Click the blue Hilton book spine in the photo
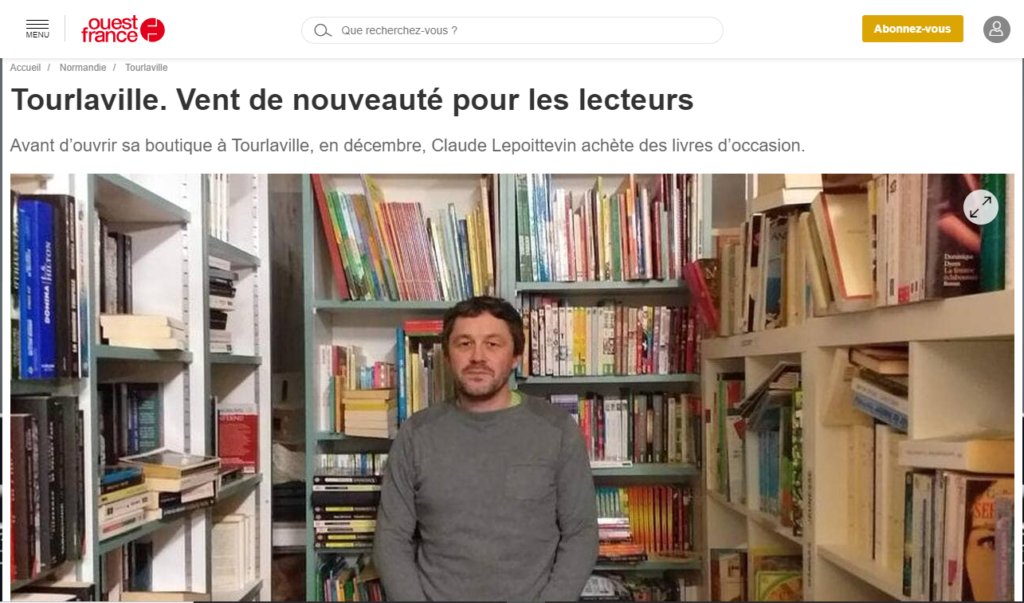The image size is (1024, 603). tap(44, 287)
